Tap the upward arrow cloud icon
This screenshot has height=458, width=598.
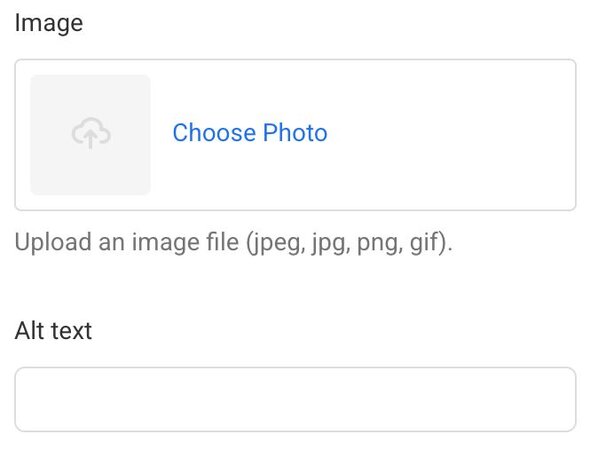coord(91,133)
